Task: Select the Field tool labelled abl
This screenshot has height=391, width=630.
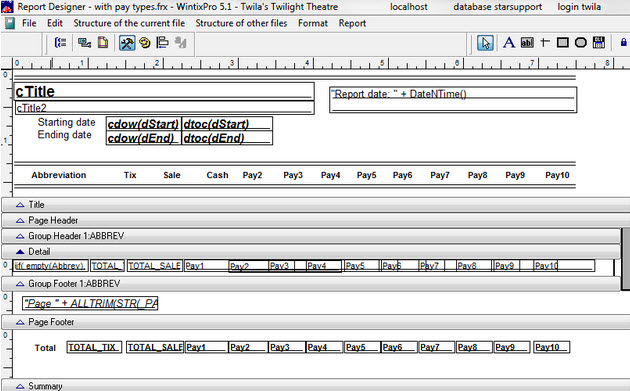Action: 527,43
